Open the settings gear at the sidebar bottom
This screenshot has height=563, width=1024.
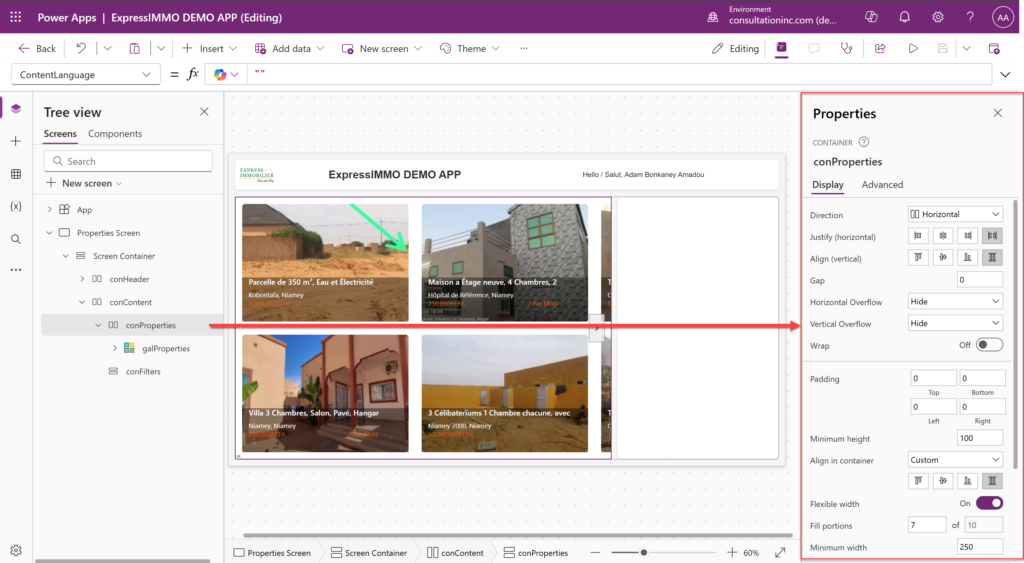point(16,551)
